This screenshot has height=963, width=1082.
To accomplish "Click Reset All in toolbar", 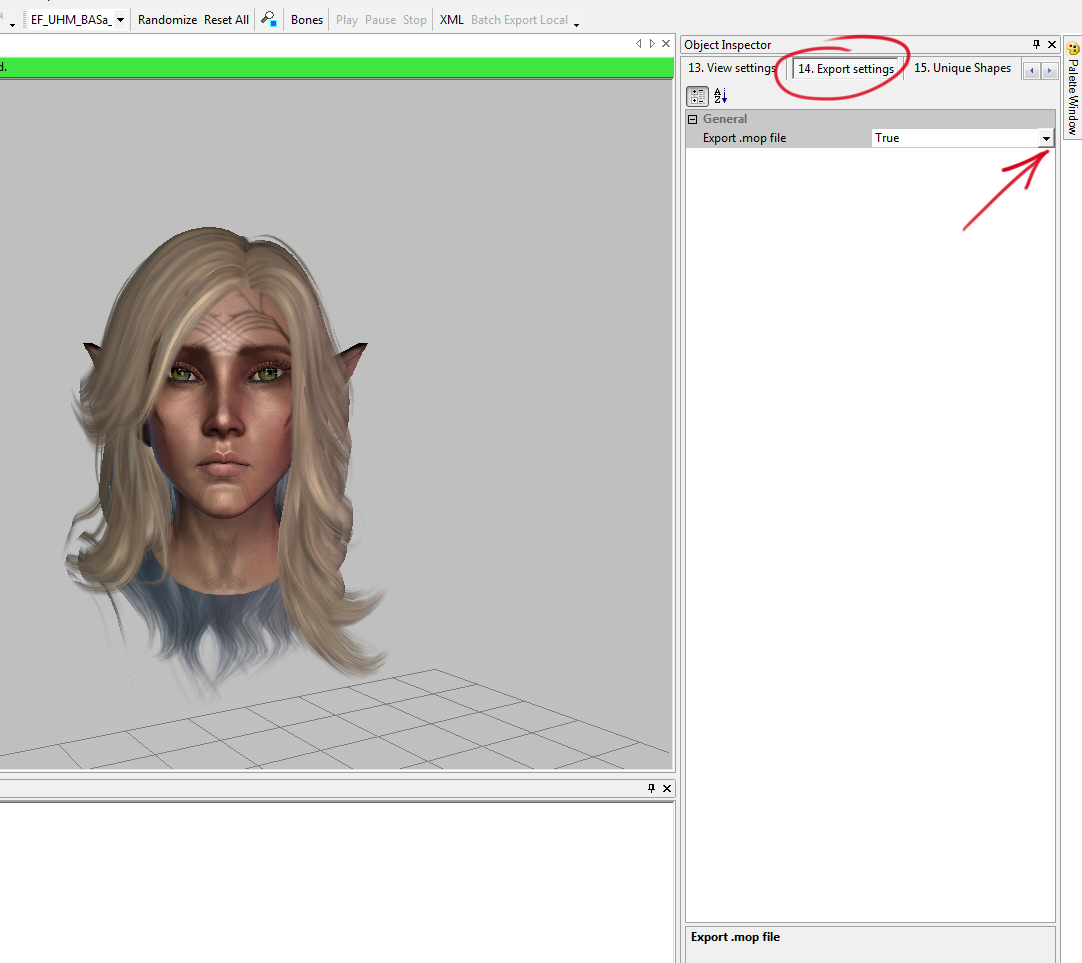I will tap(226, 20).
